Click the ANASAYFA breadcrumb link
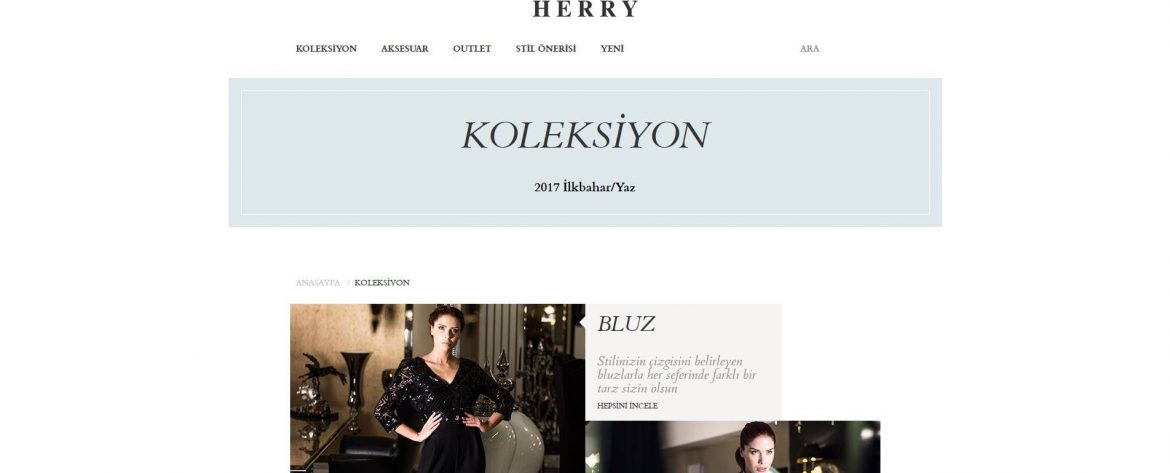This screenshot has height=473, width=1170. coord(318,283)
